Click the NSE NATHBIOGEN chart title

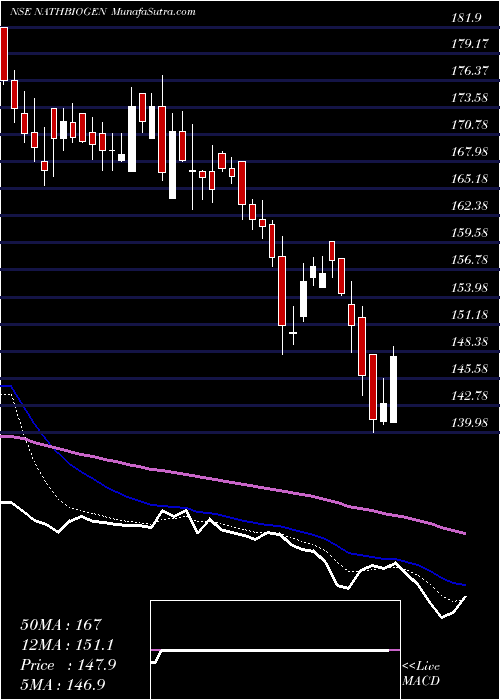pyautogui.click(x=58, y=12)
